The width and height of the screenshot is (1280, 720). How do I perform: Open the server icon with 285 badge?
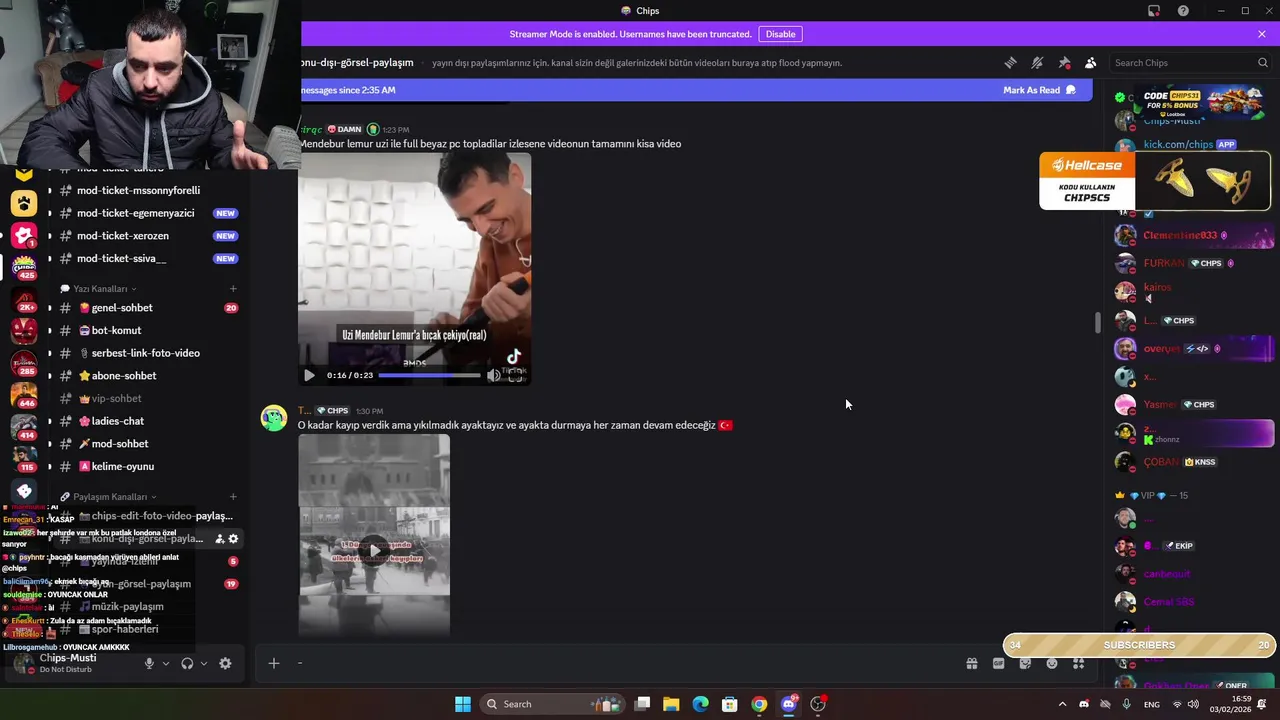pos(24,363)
